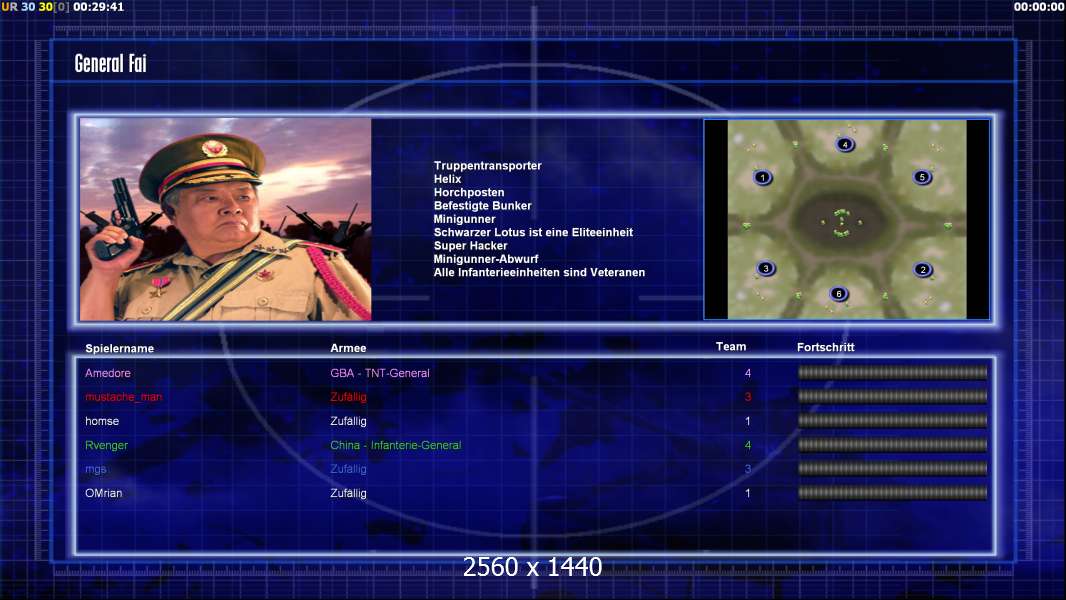Click Zufällig army in OMrian's row
The width and height of the screenshot is (1066, 600).
point(348,493)
